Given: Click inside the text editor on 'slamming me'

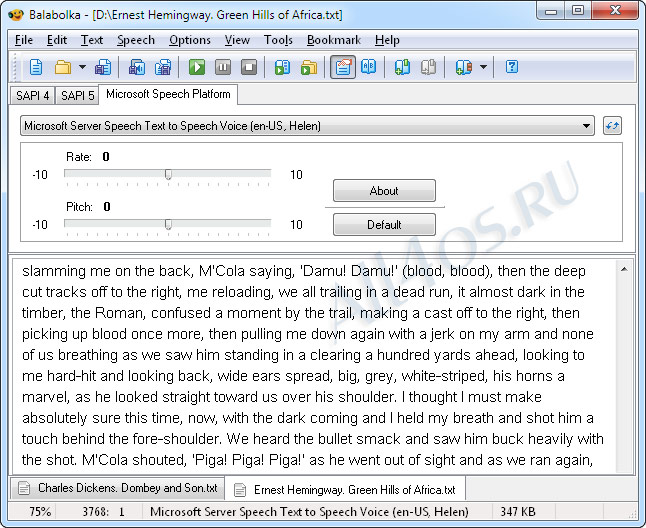Looking at the screenshot, I should click(x=66, y=271).
